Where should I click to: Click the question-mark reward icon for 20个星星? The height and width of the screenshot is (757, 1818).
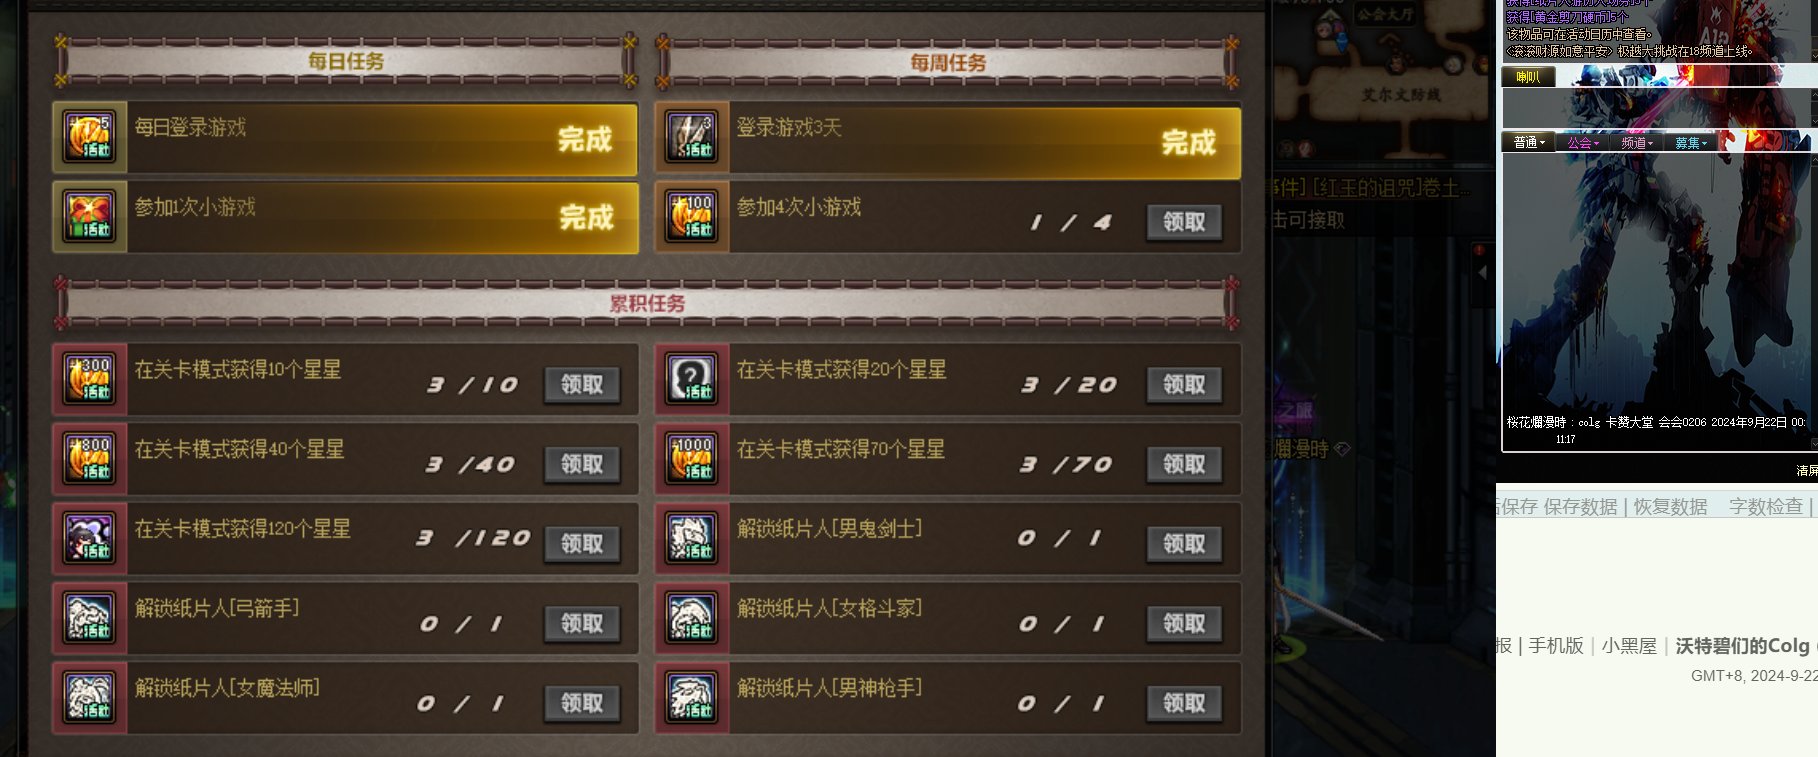691,380
